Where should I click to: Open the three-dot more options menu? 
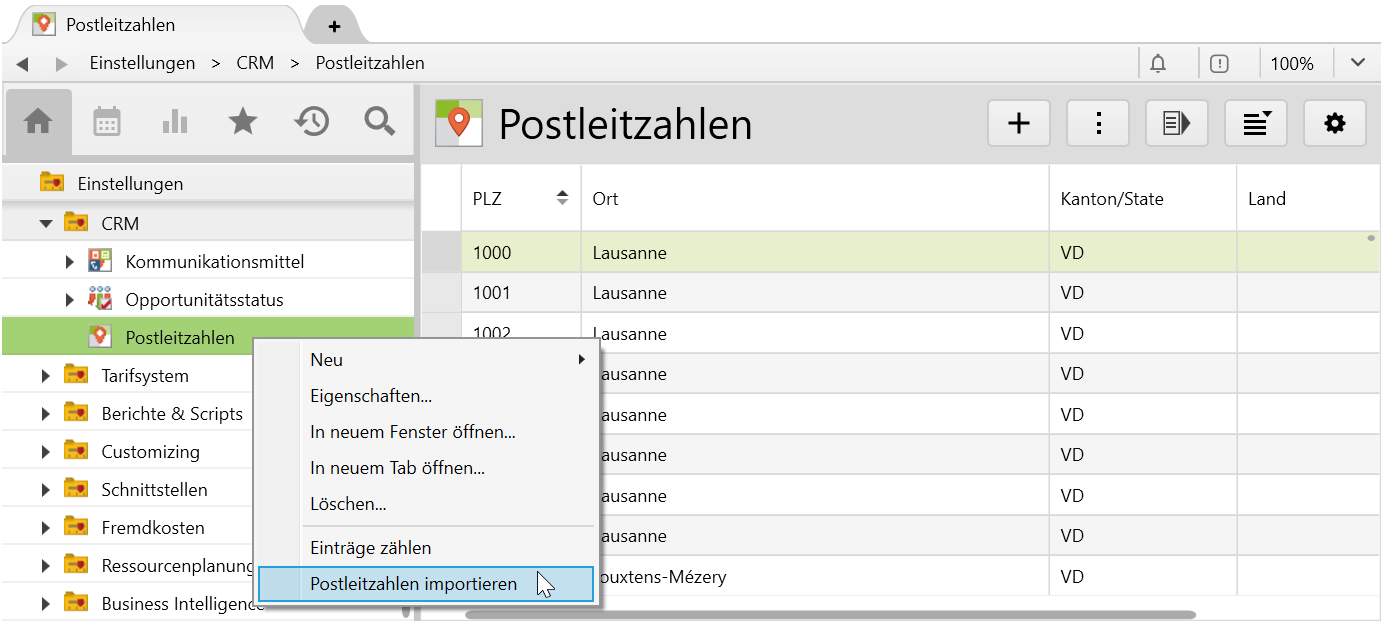click(1098, 123)
